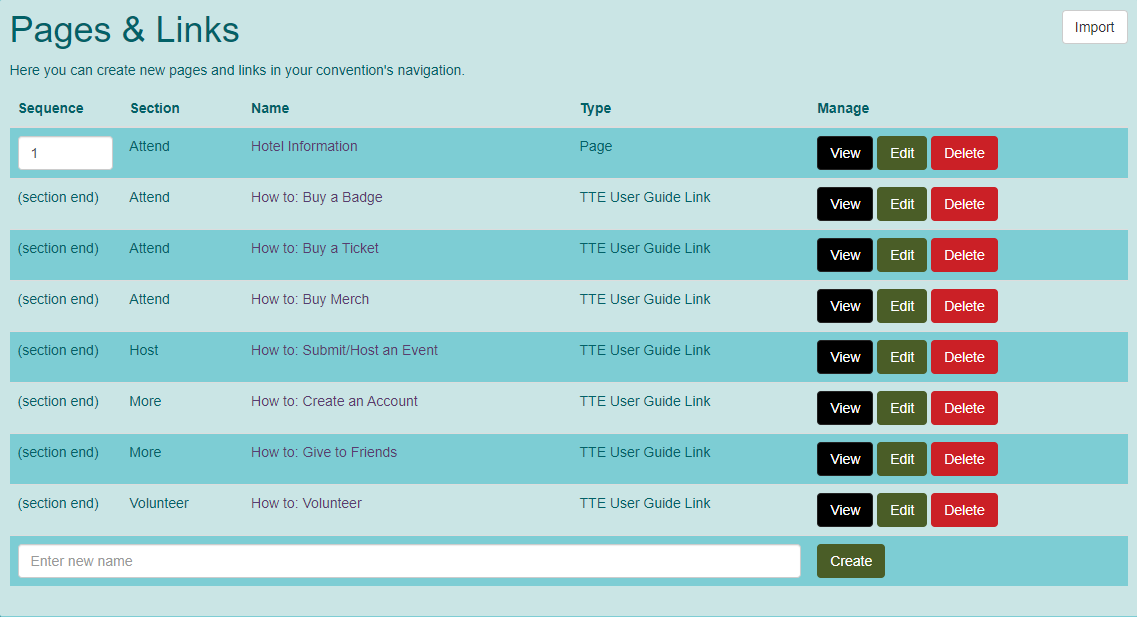The width and height of the screenshot is (1137, 617).
Task: Delete the Create an Account entry
Action: (x=964, y=408)
